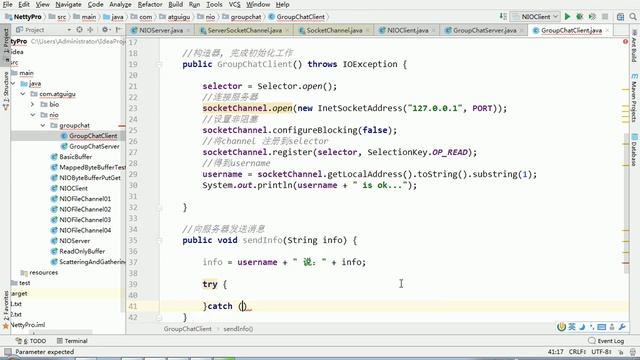
Task: Click sendInfo() in the editor breadcrumb
Action: (238, 329)
